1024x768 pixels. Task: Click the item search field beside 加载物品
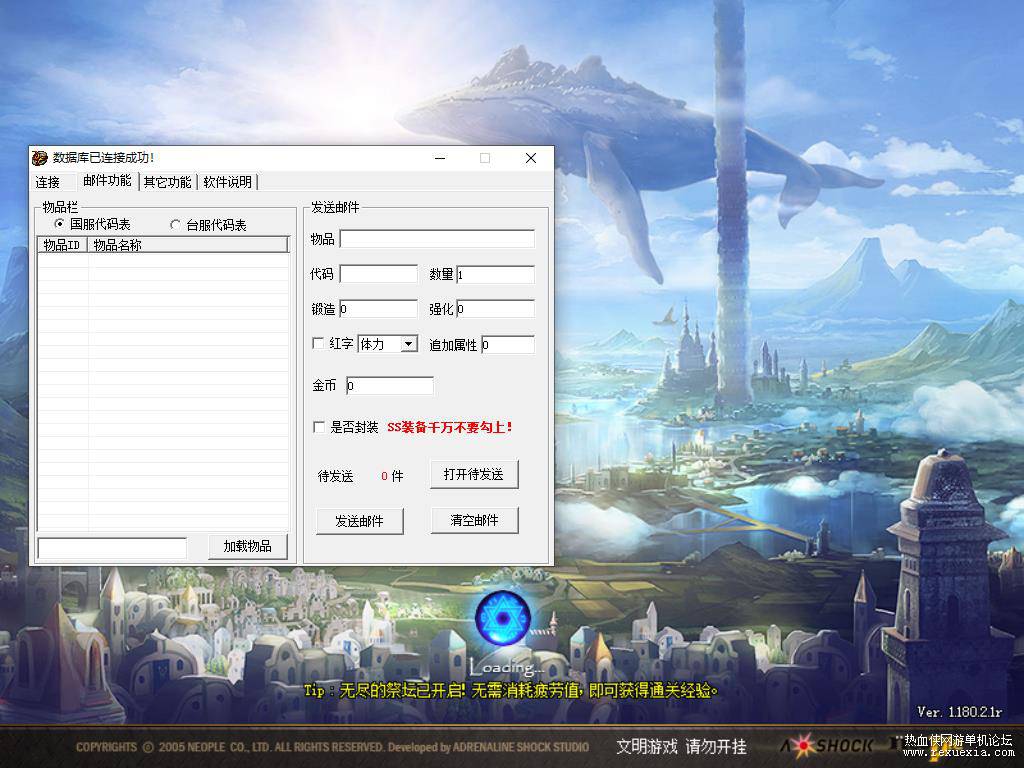[112, 548]
